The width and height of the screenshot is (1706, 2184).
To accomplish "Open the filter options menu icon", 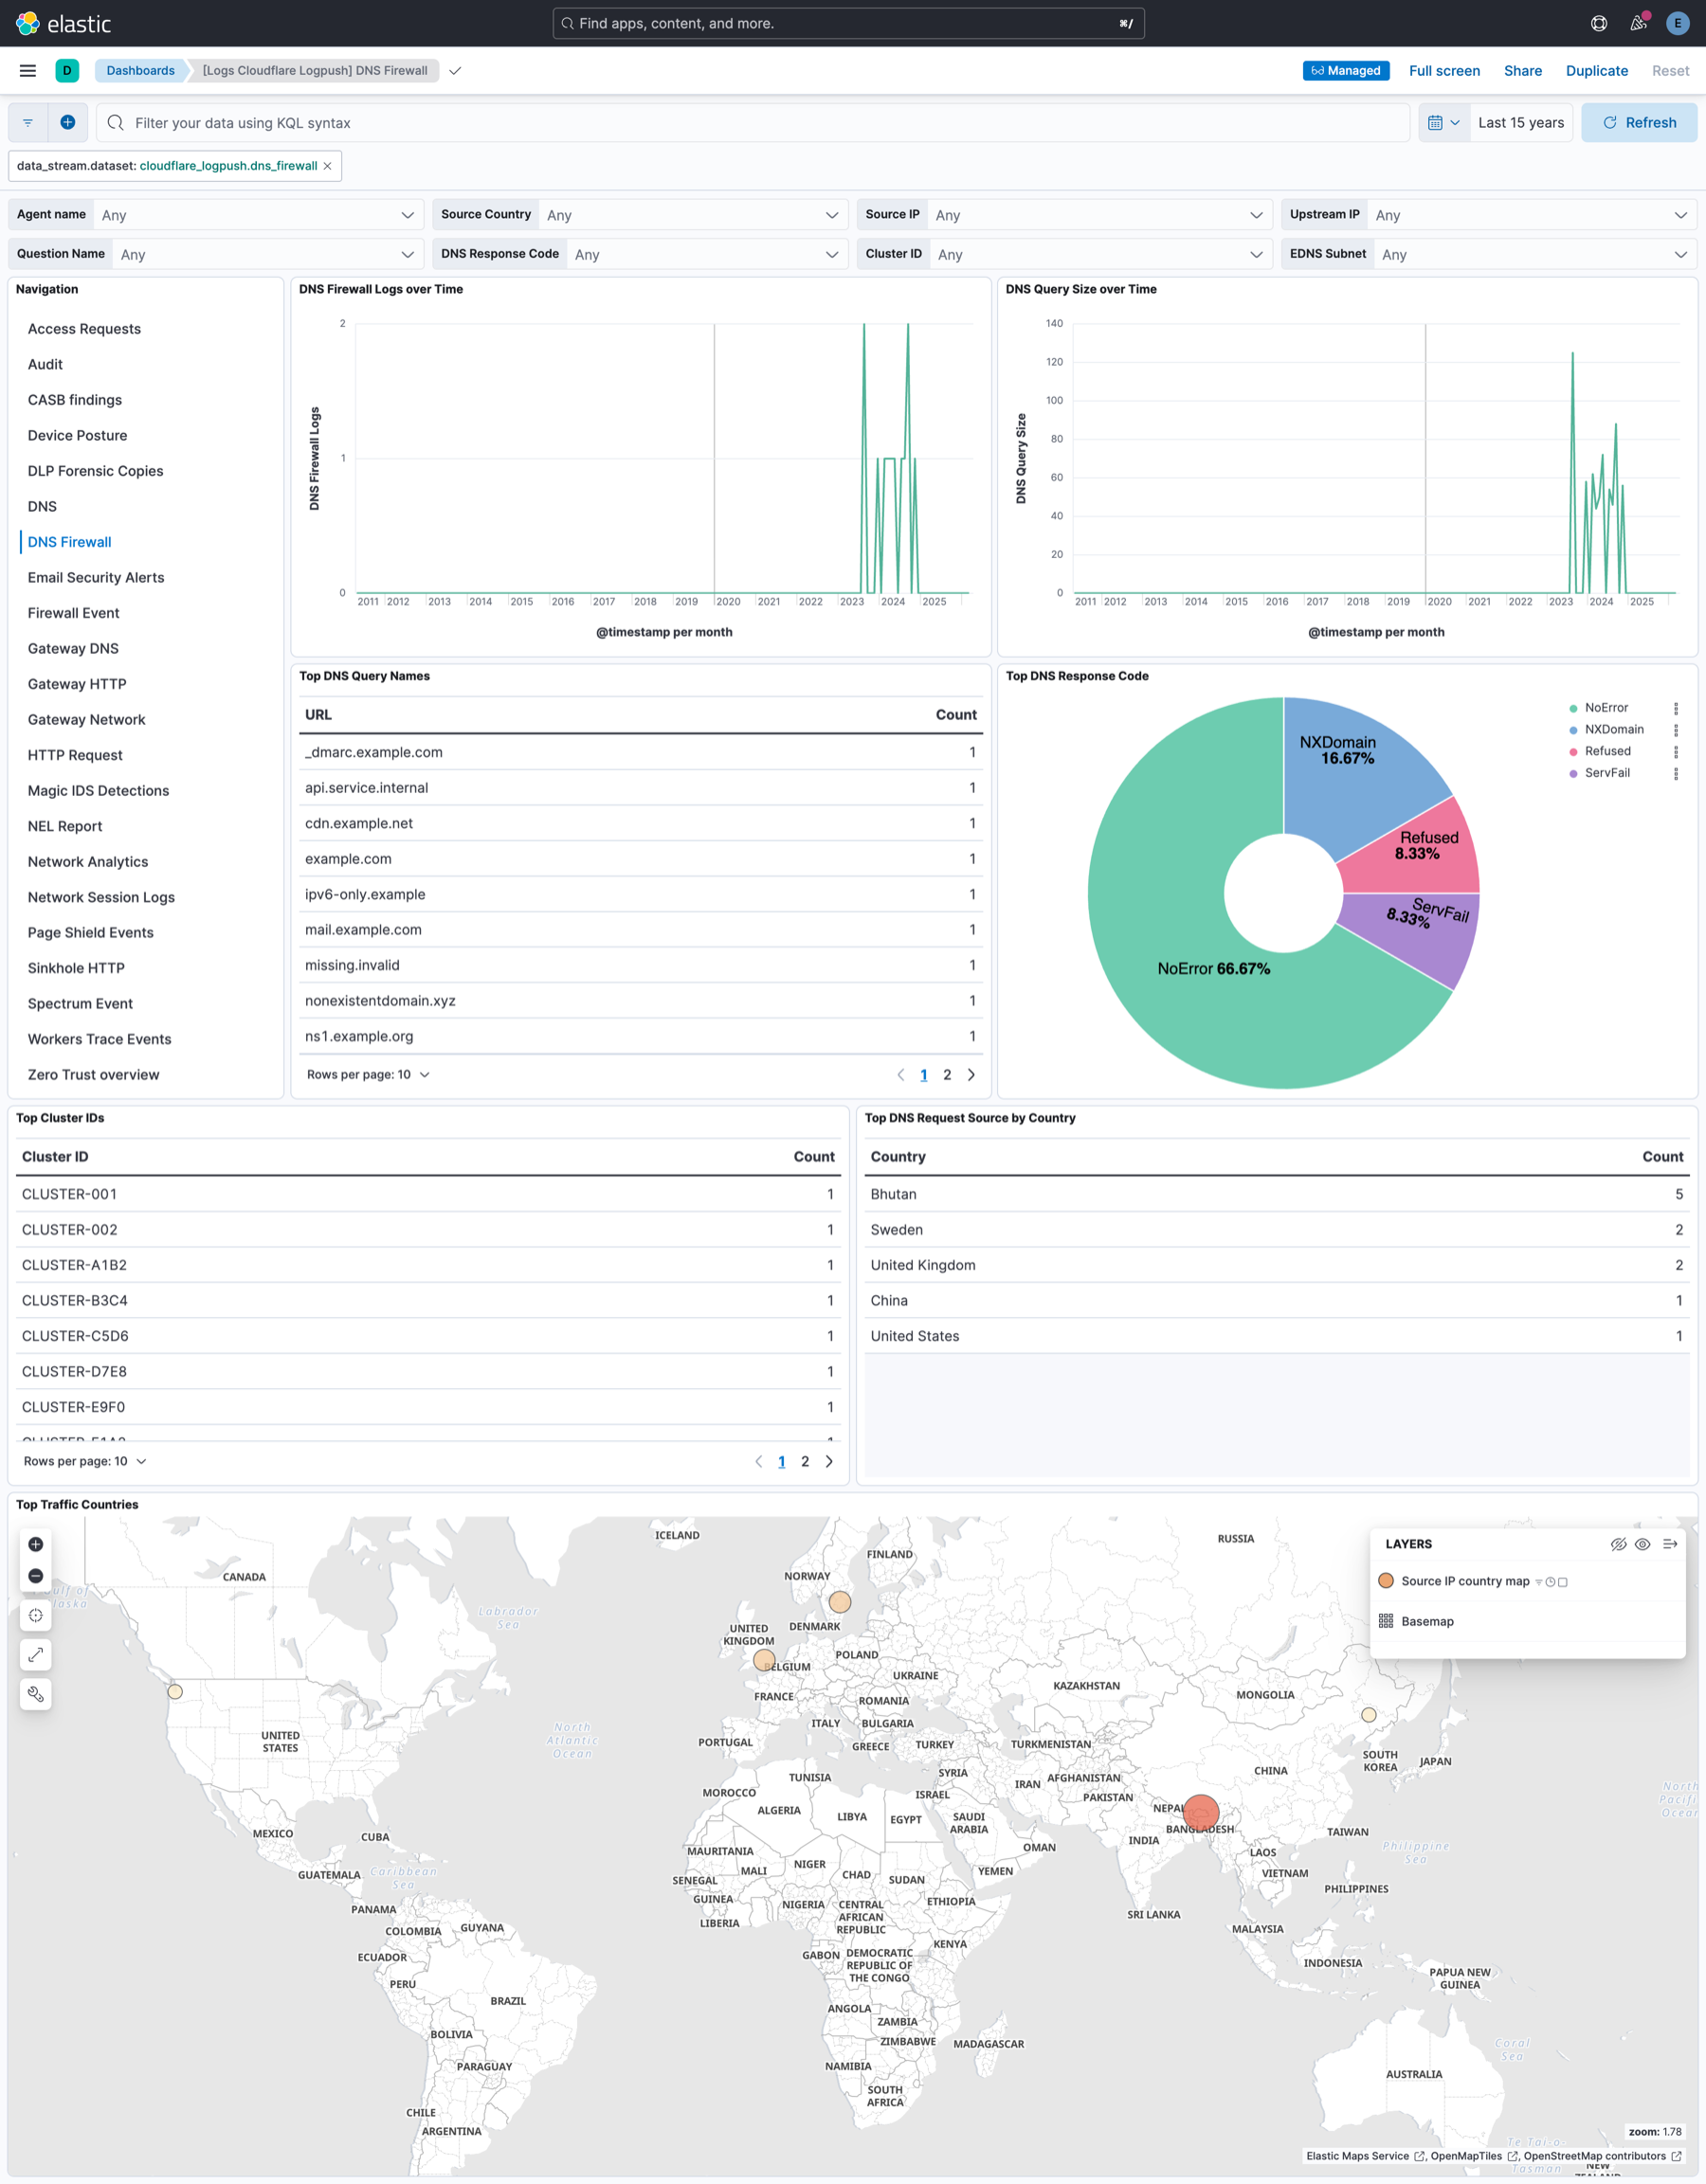I will coord(28,123).
